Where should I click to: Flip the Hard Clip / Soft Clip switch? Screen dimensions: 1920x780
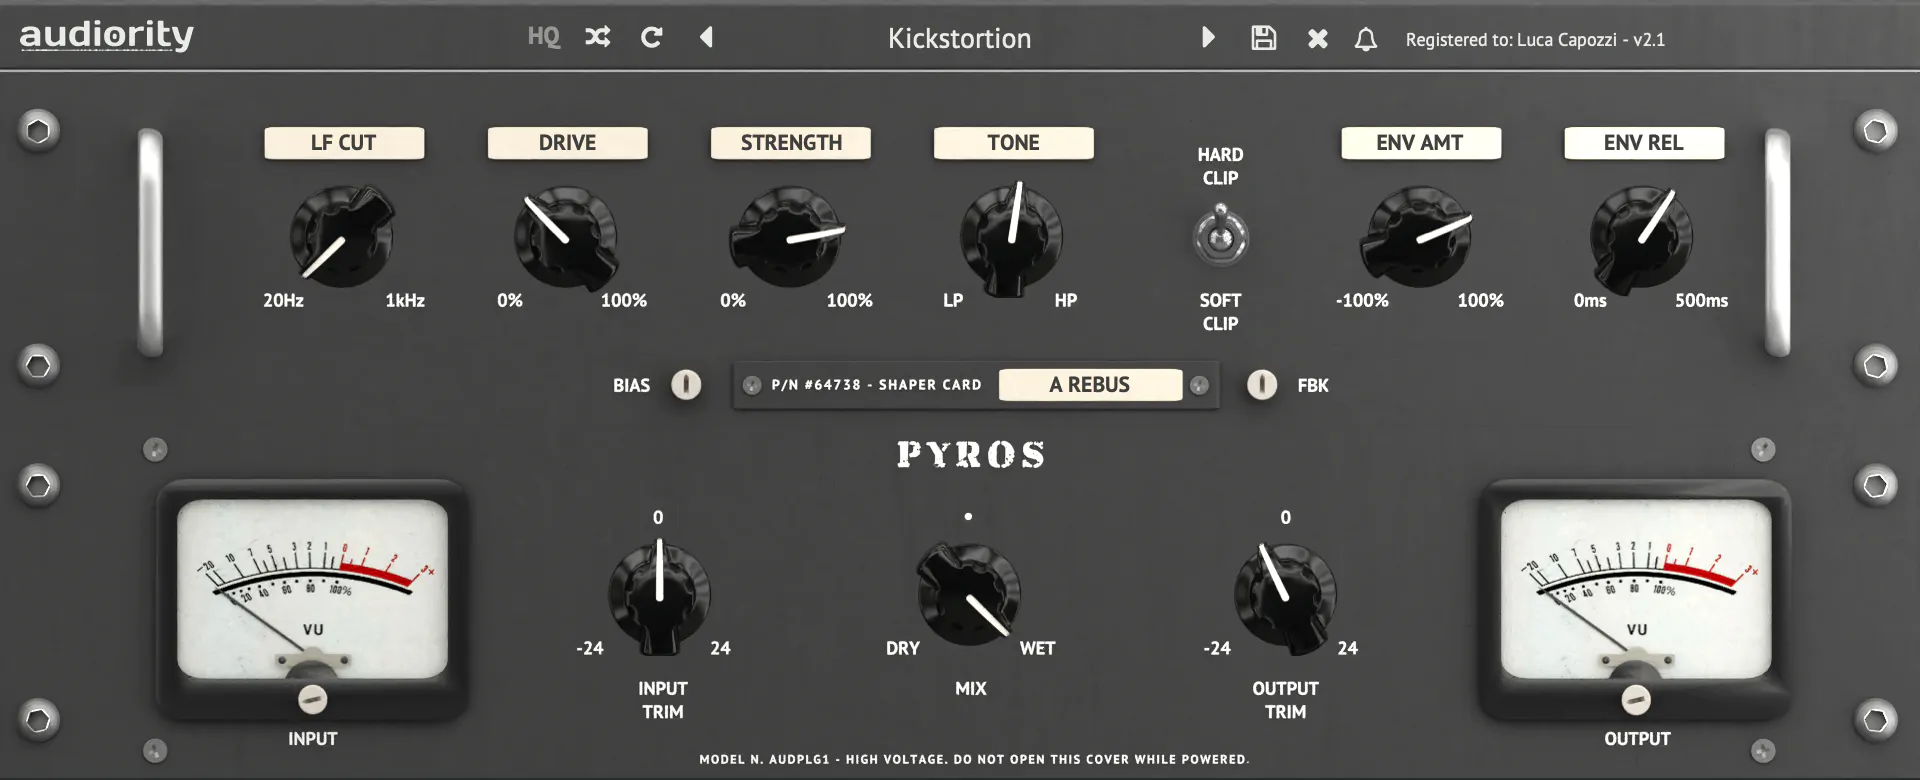click(x=1221, y=236)
